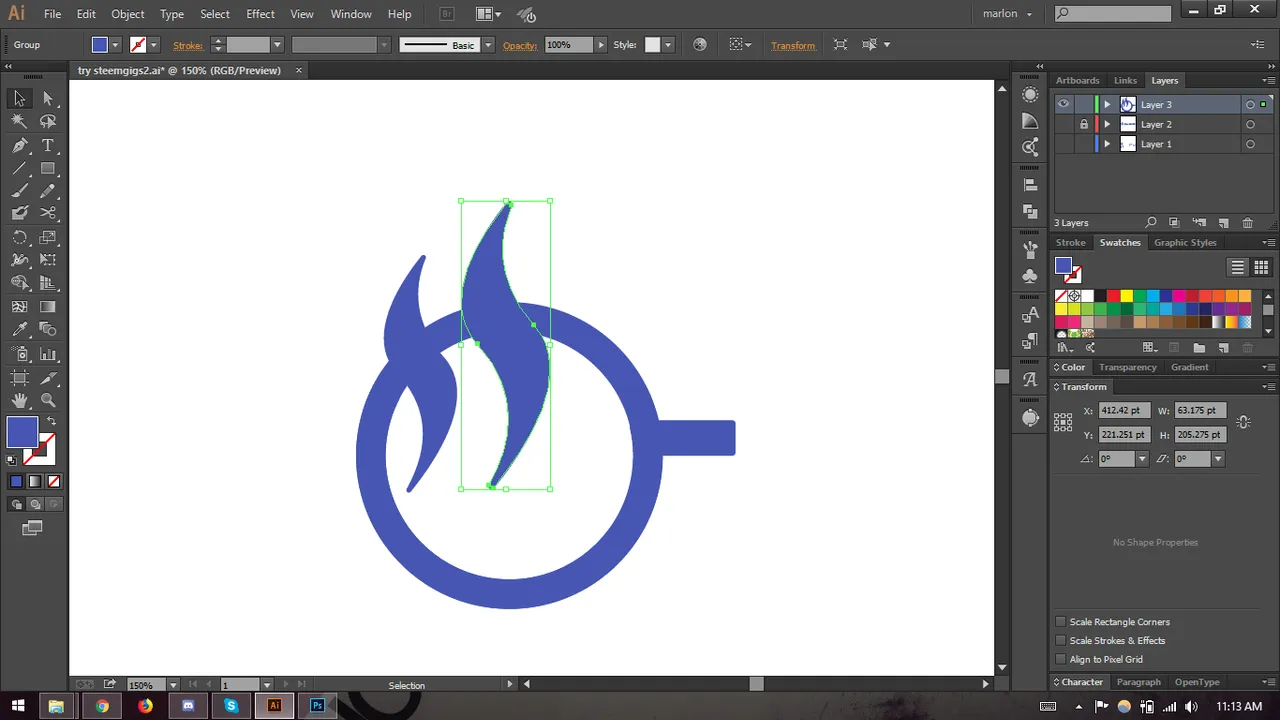The image size is (1280, 720).
Task: Pick the red swatch in Swatches panel
Action: point(1113,296)
